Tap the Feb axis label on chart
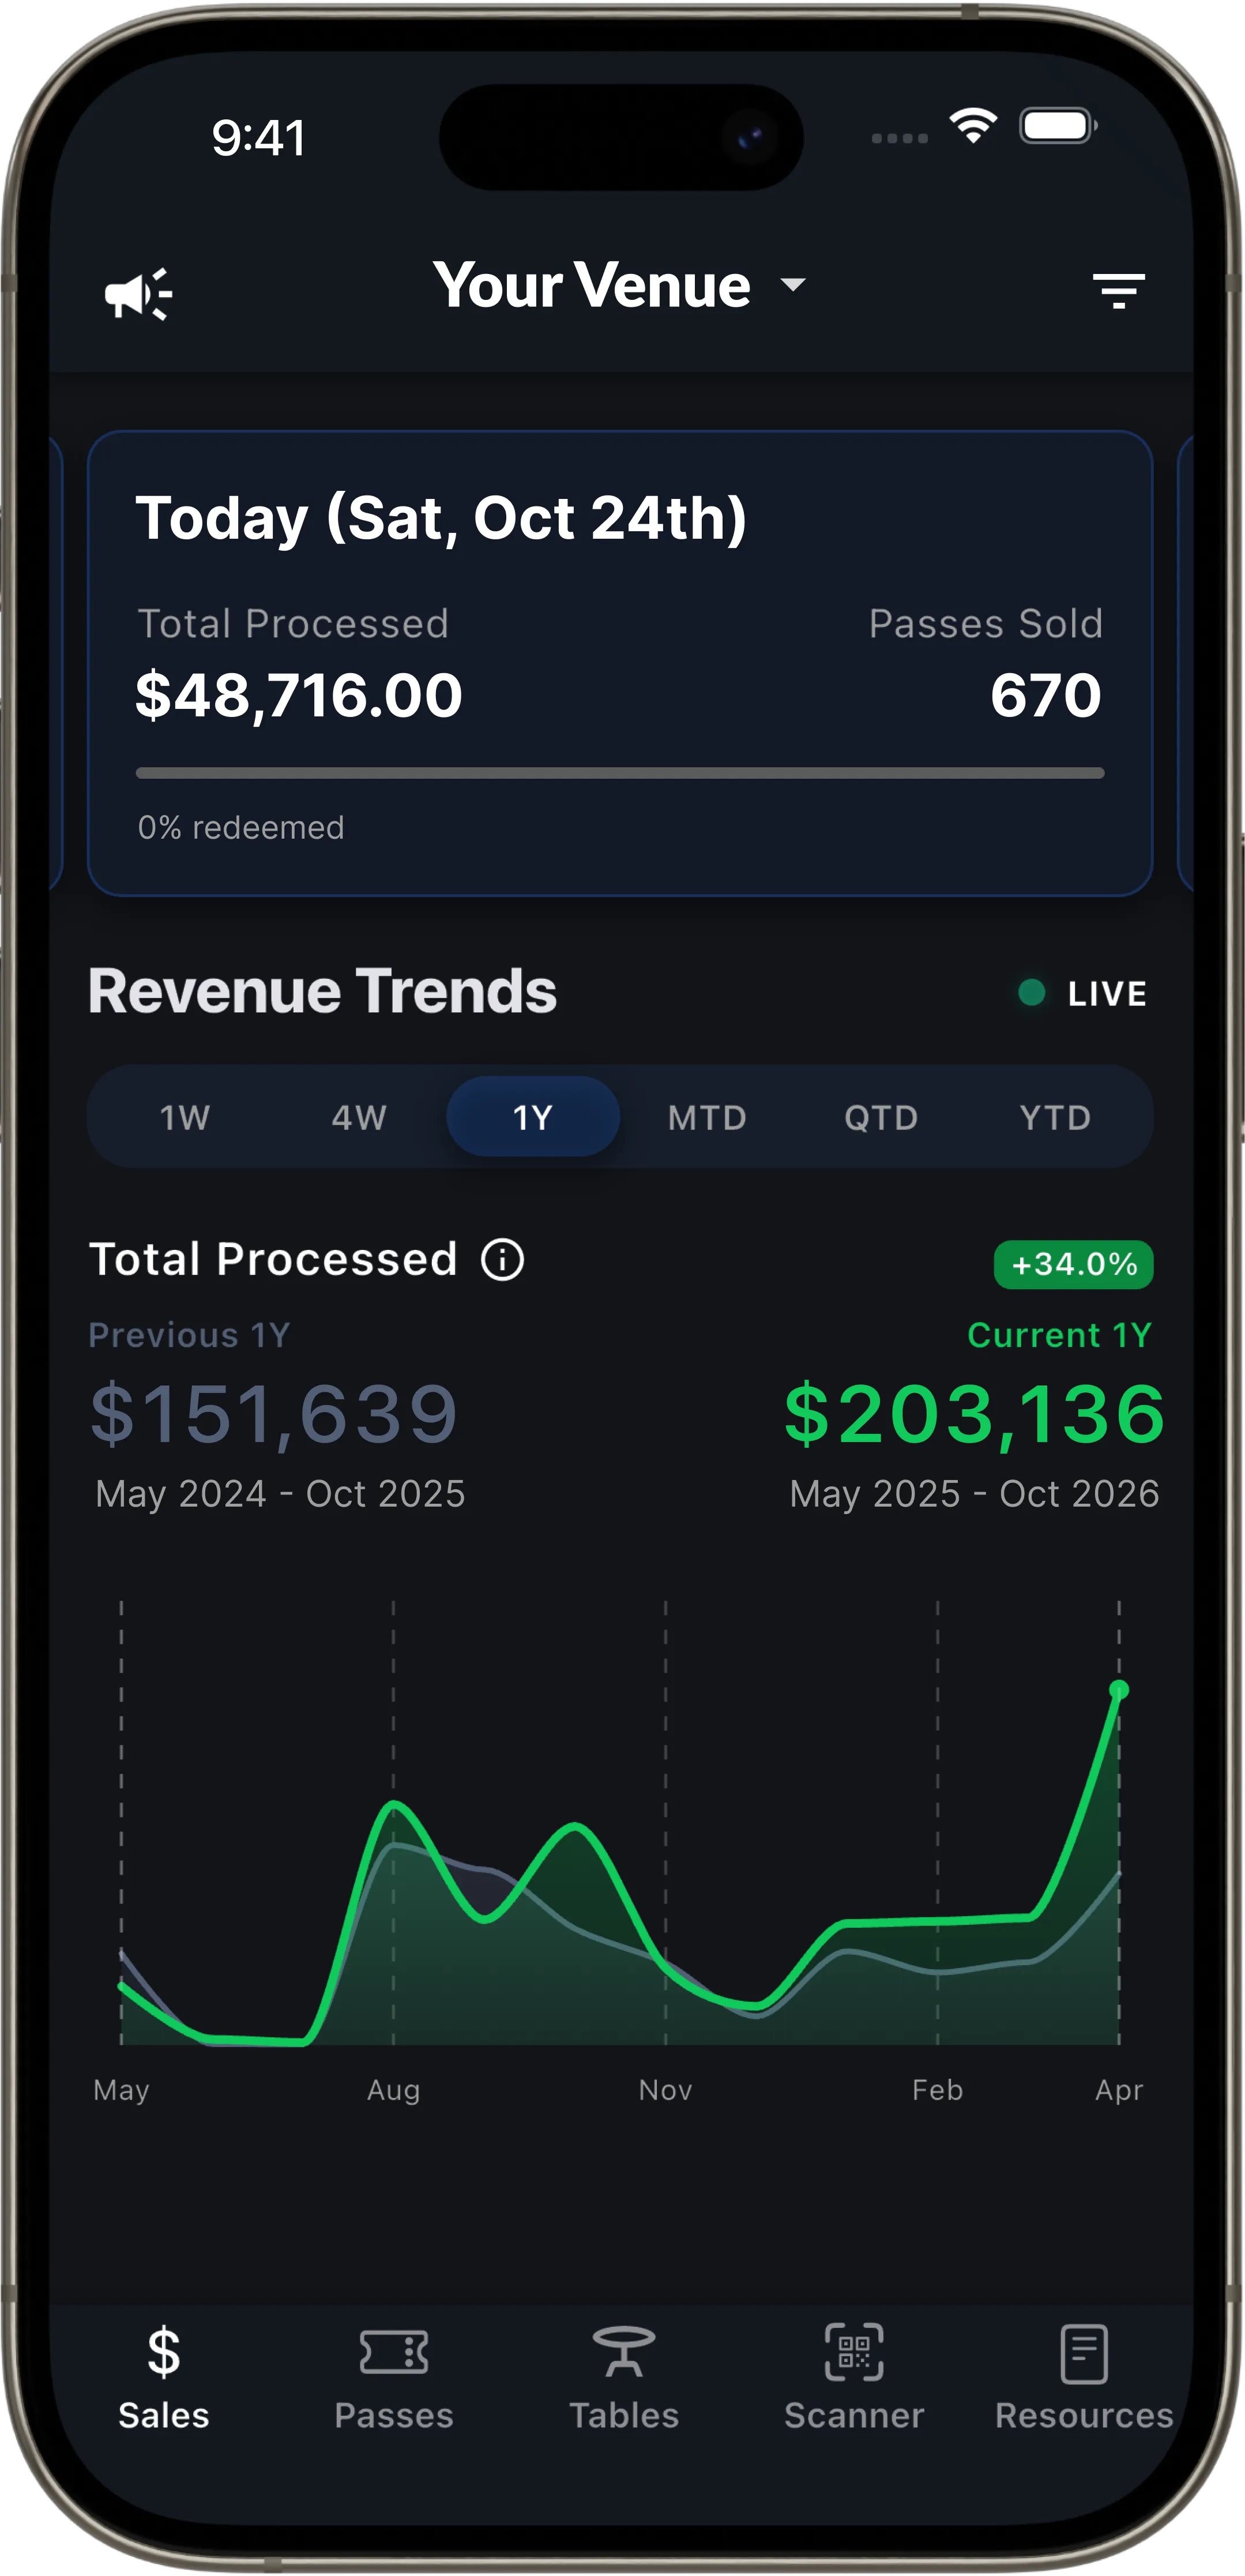The image size is (1245, 2576). tap(937, 2090)
